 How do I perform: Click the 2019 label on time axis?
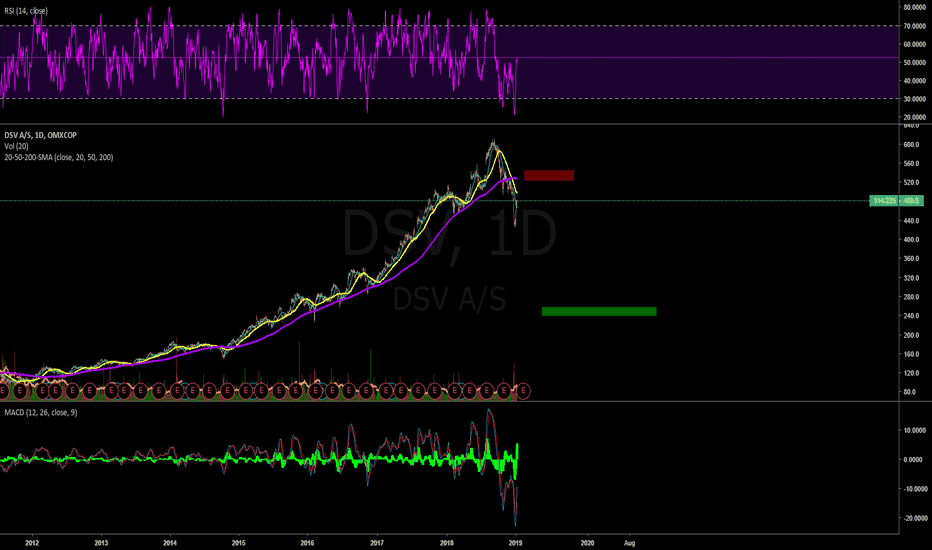515,543
